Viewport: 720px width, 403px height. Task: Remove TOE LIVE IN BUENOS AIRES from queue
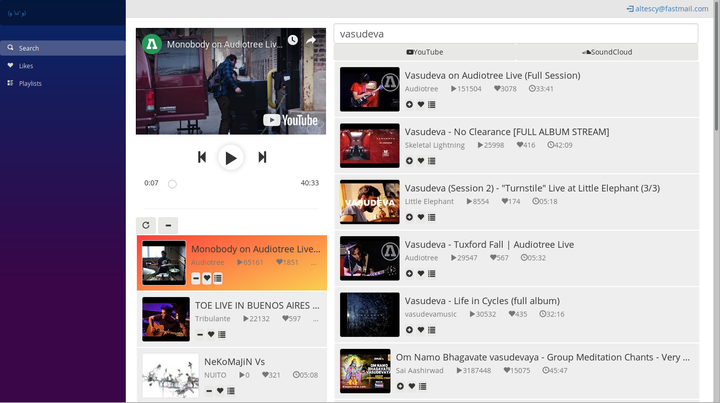point(200,335)
